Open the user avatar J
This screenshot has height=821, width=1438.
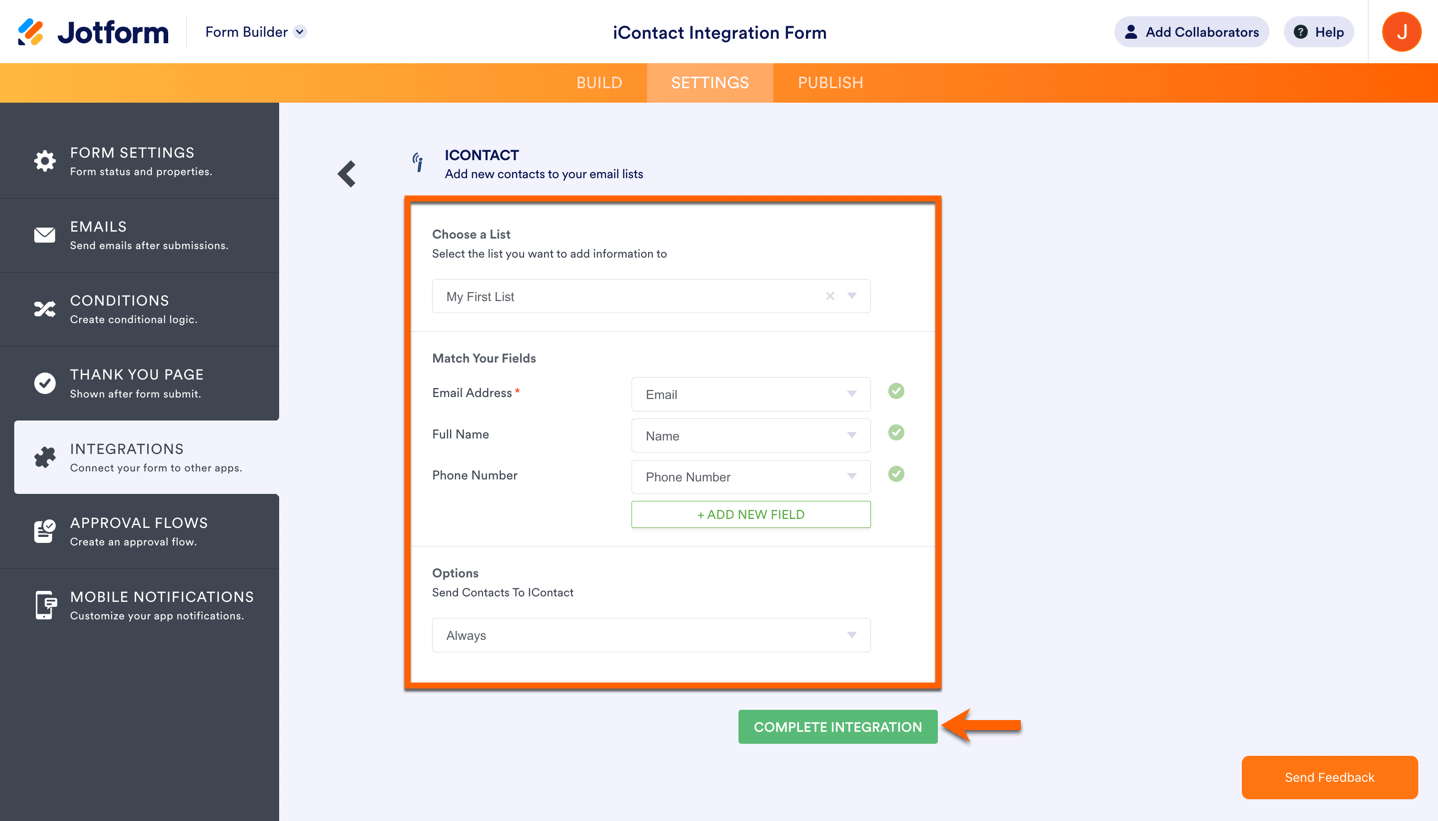point(1401,32)
